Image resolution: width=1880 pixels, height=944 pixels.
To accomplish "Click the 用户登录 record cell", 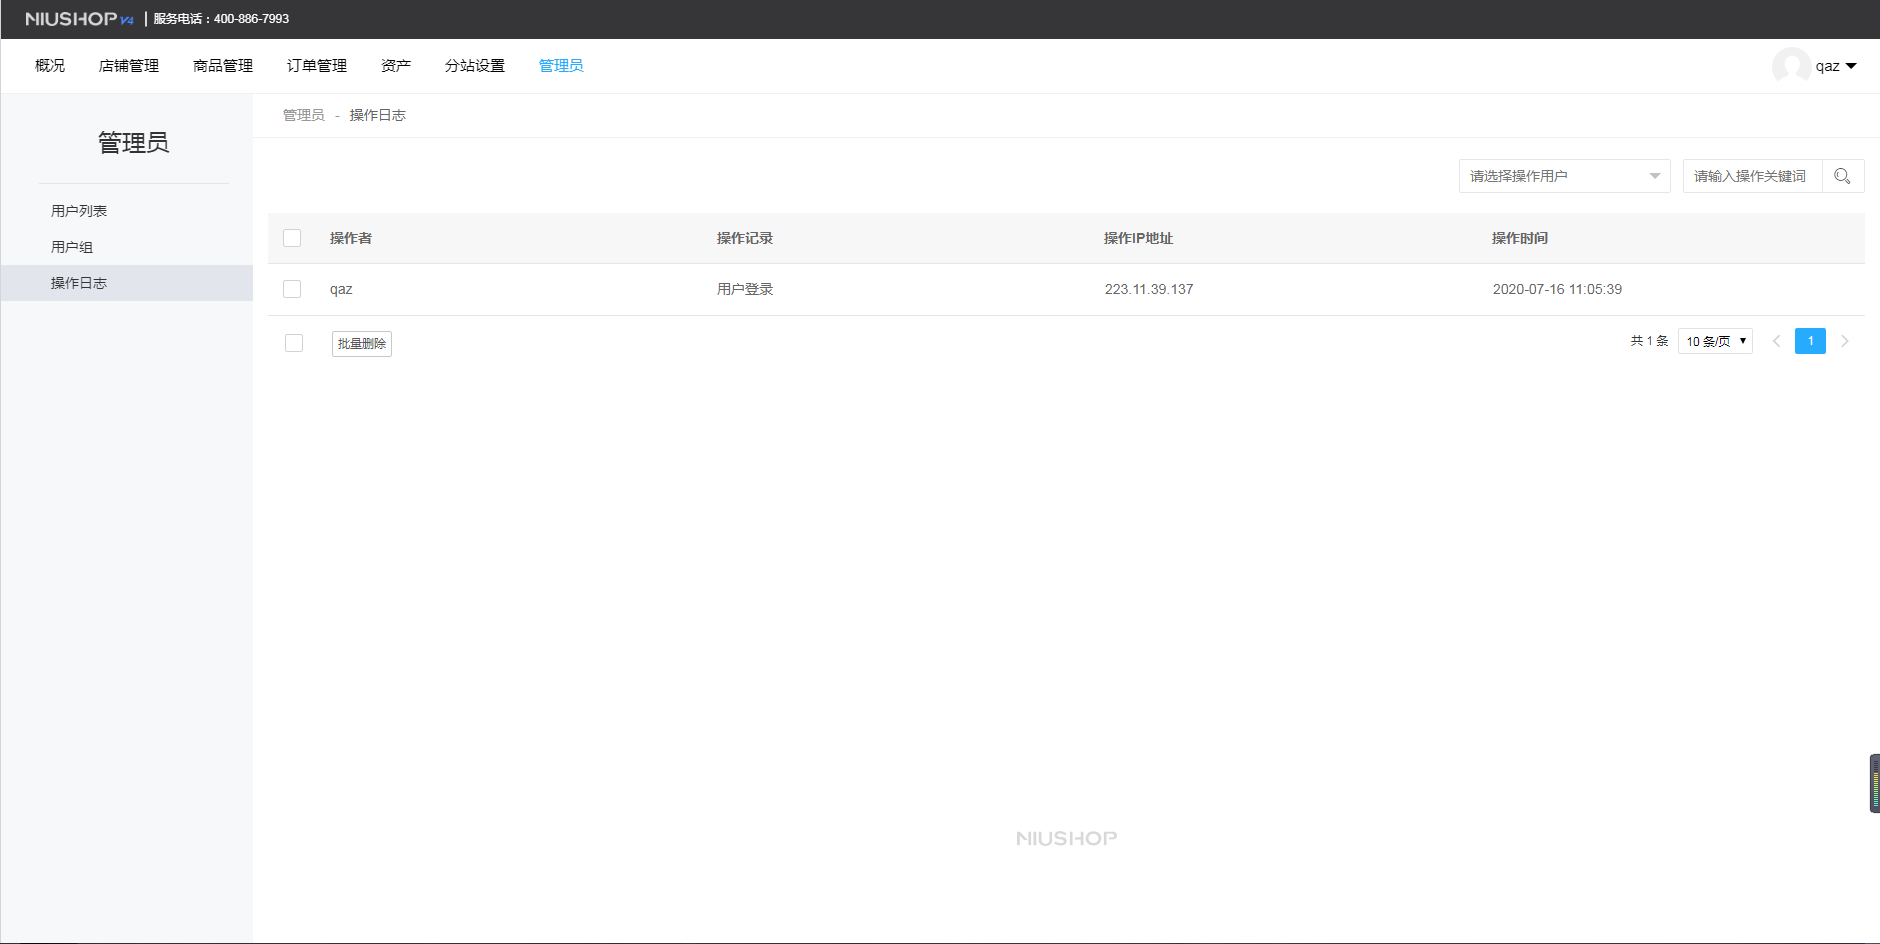I will (x=745, y=289).
